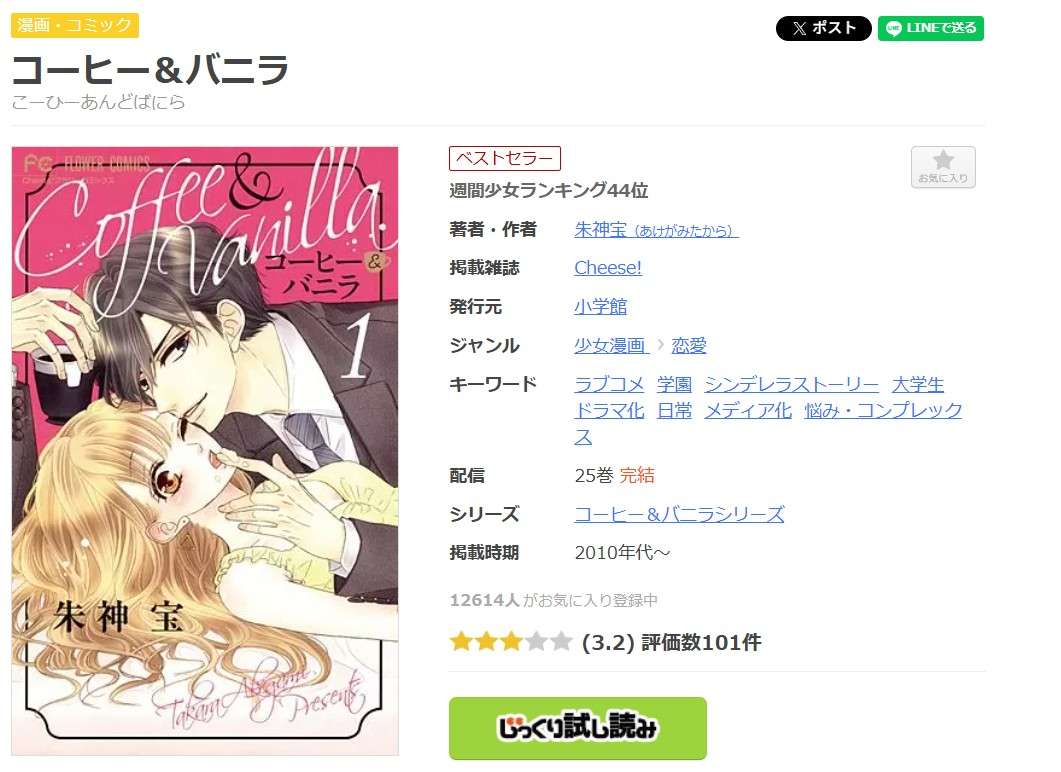Open the Cheese! magazine link

608,268
